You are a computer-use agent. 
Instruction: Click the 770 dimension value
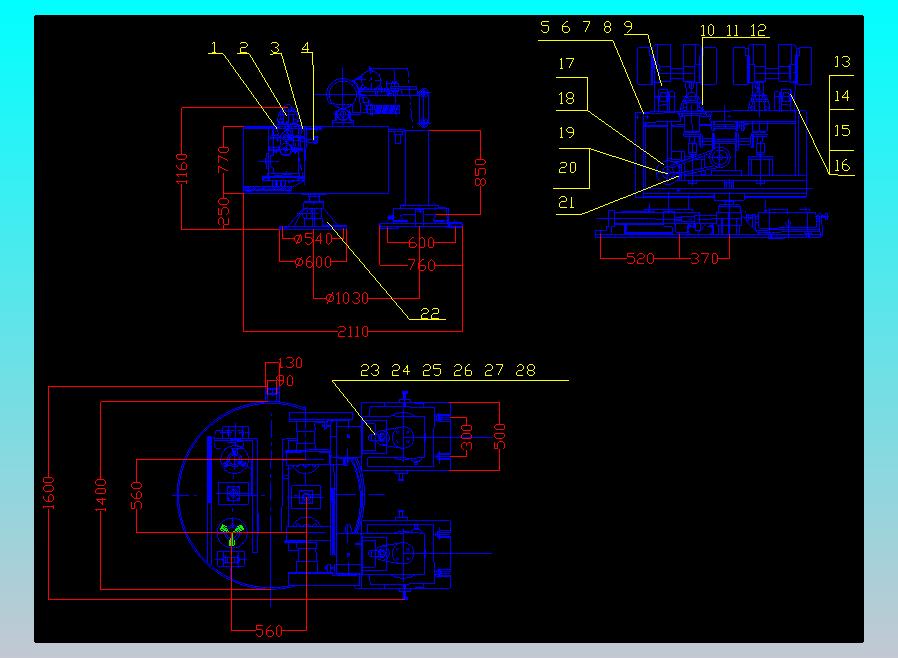pyautogui.click(x=223, y=159)
